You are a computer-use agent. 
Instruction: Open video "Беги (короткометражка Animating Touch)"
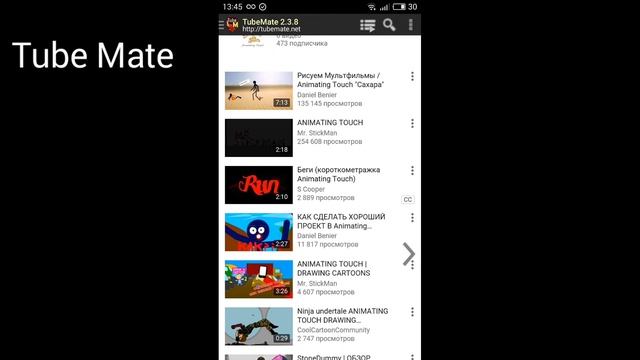tap(338, 174)
